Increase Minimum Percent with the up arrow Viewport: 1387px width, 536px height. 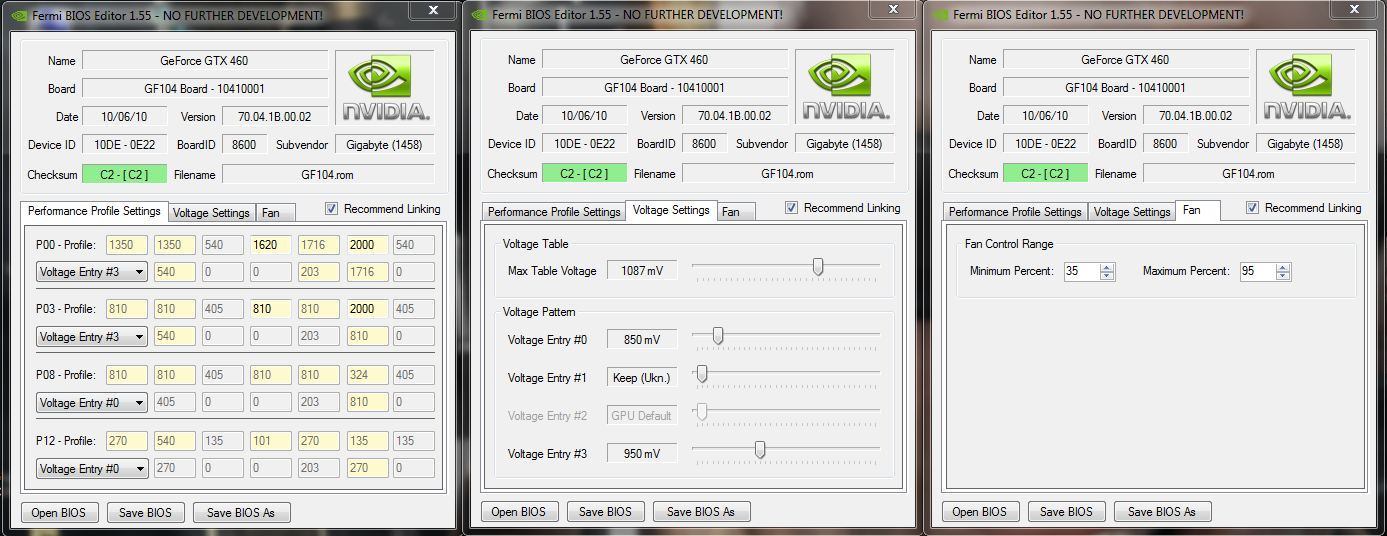[1107, 268]
